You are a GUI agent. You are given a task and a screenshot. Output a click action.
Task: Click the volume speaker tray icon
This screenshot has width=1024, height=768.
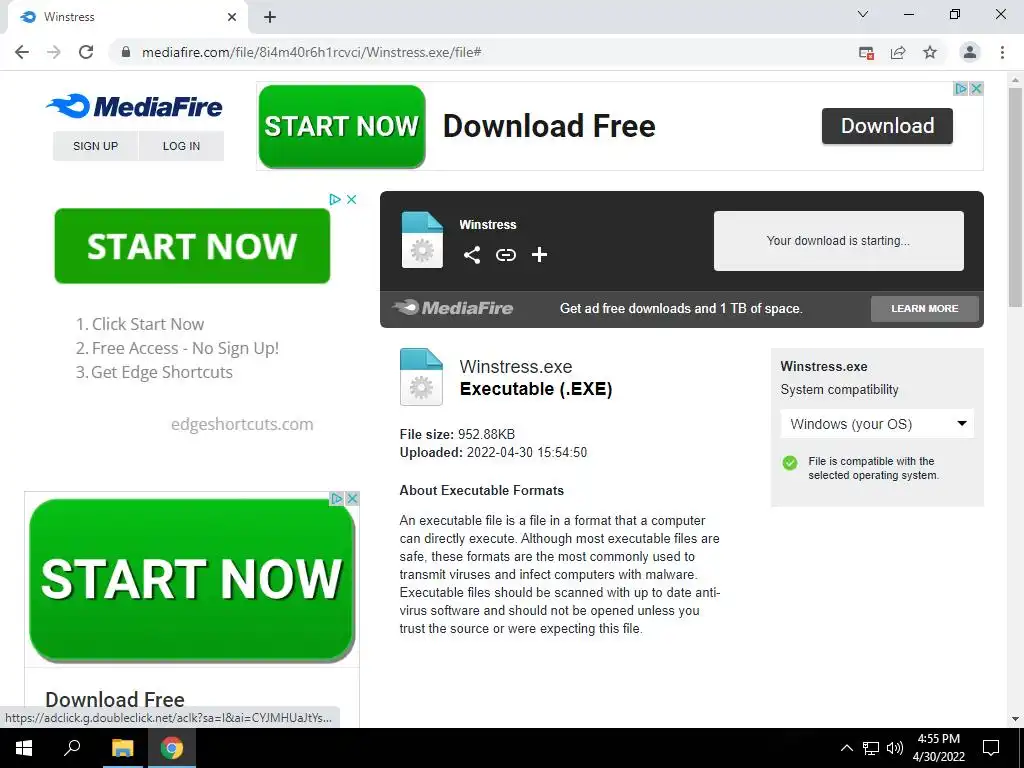[x=895, y=748]
